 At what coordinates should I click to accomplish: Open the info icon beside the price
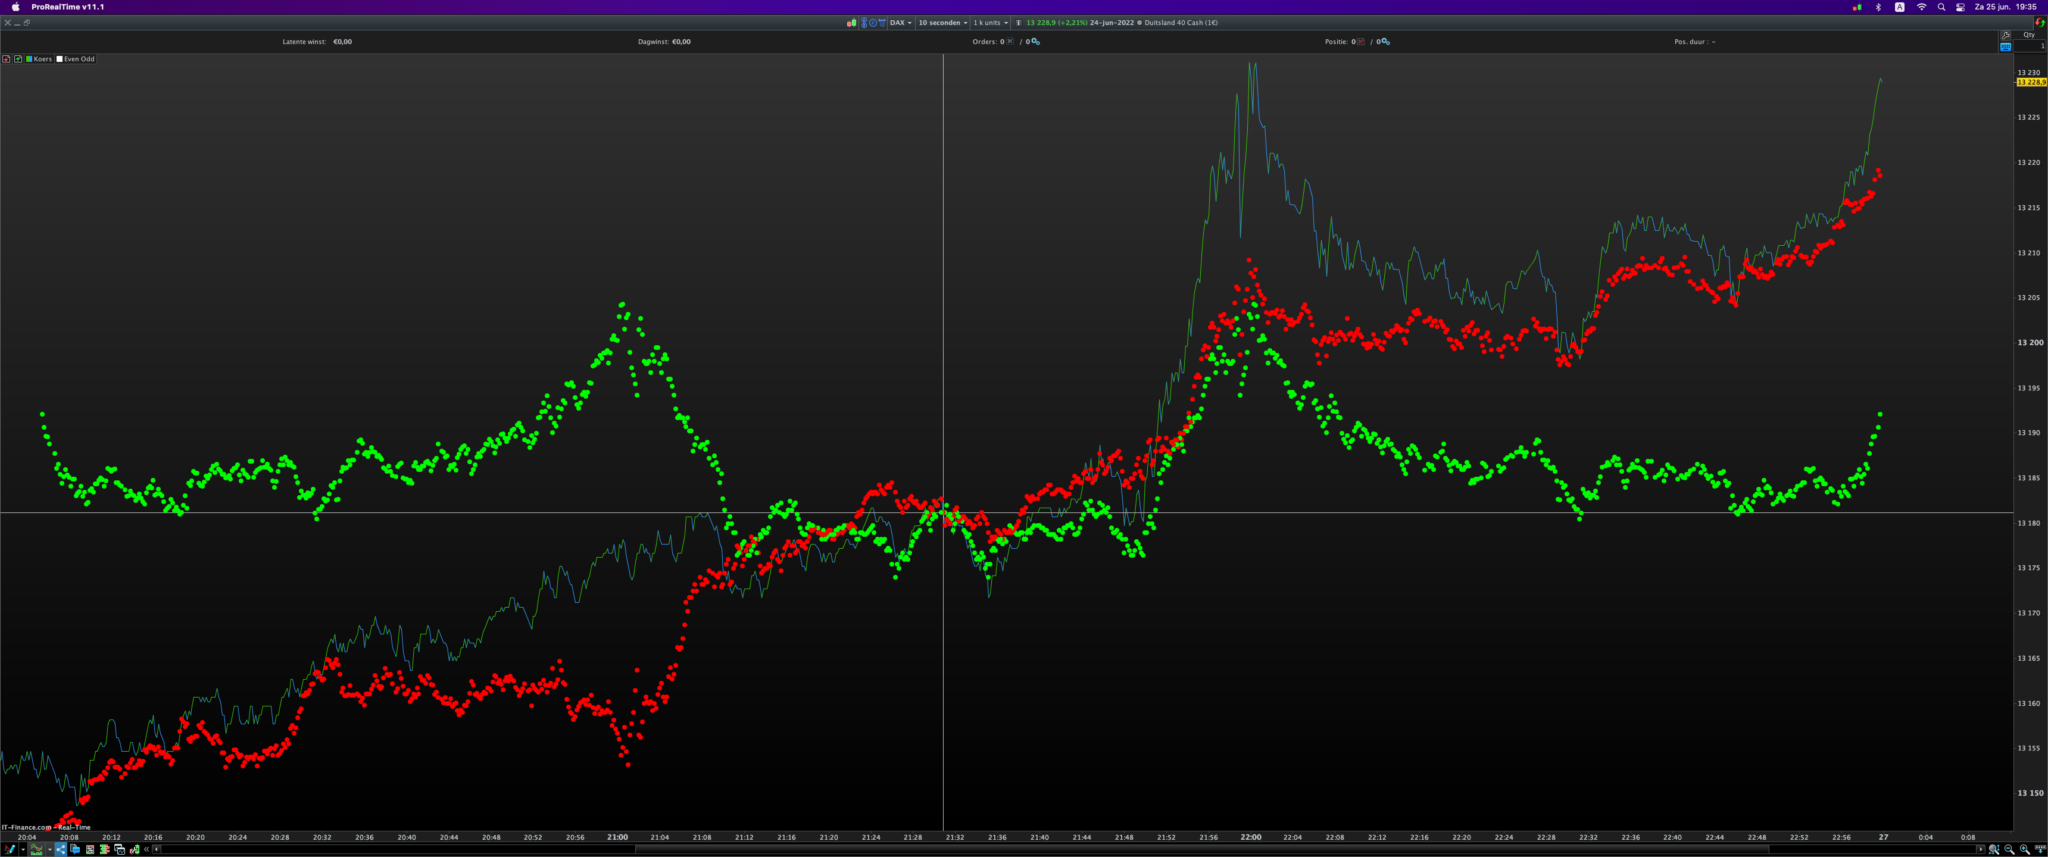(x=1018, y=23)
